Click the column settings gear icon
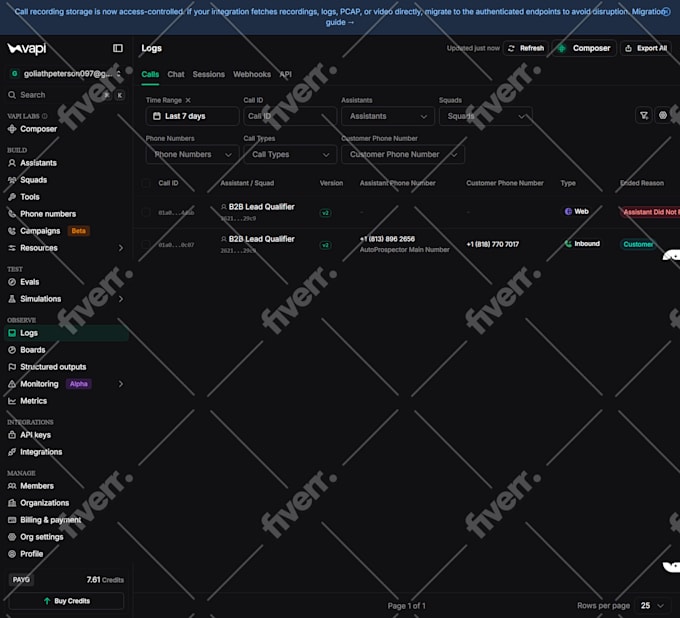Viewport: 680px width, 618px height. (663, 115)
